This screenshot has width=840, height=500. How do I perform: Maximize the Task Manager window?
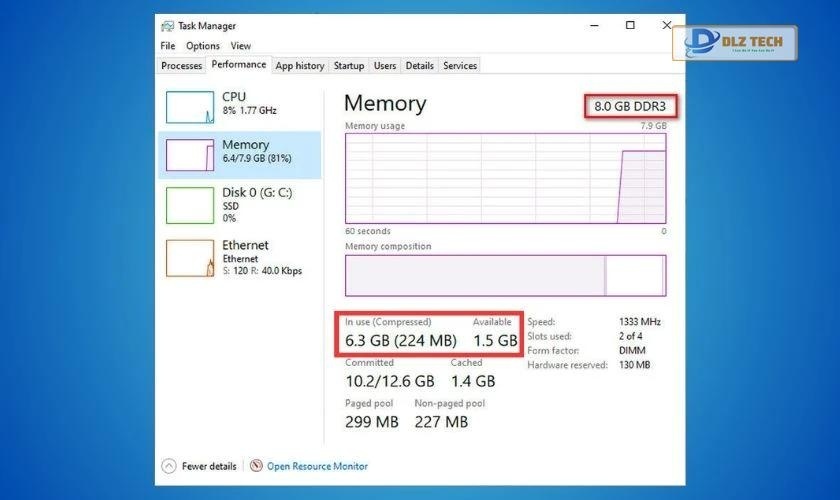pyautogui.click(x=630, y=26)
